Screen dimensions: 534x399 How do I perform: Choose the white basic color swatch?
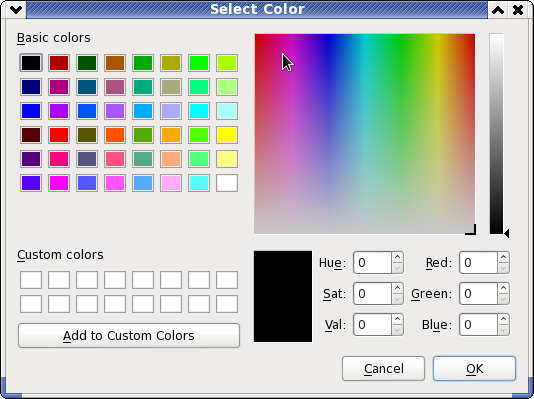(227, 183)
